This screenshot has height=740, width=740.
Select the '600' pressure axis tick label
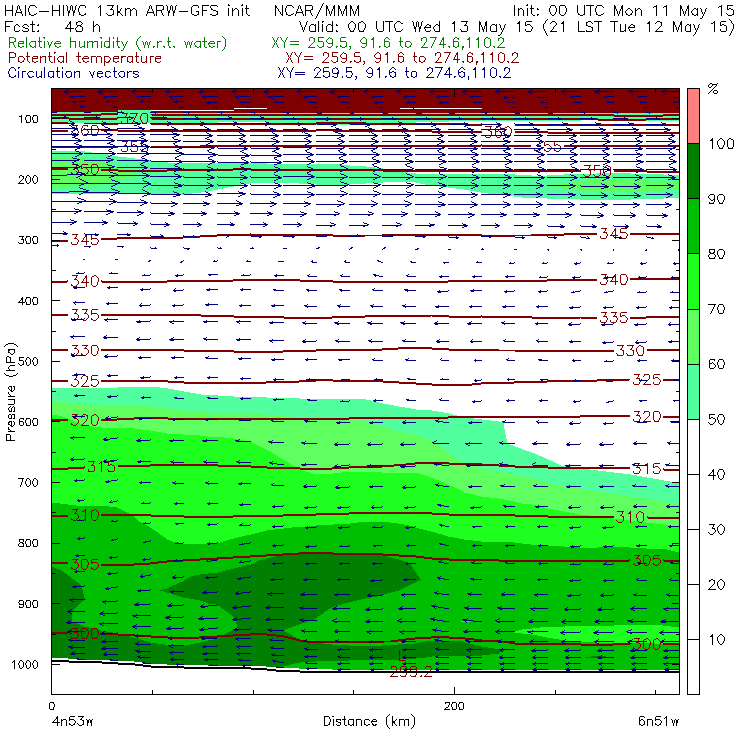click(28, 422)
